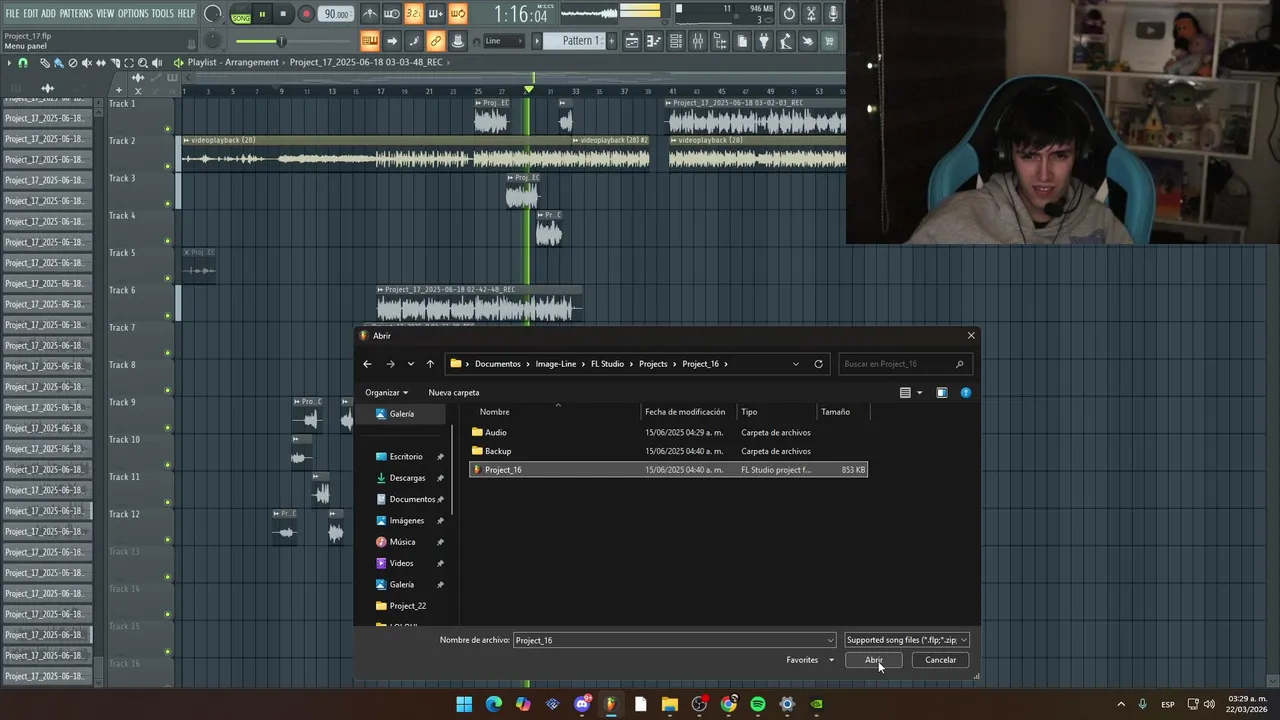1280x720 pixels.
Task: Toggle overdub recording mode icon
Action: [x=435, y=14]
